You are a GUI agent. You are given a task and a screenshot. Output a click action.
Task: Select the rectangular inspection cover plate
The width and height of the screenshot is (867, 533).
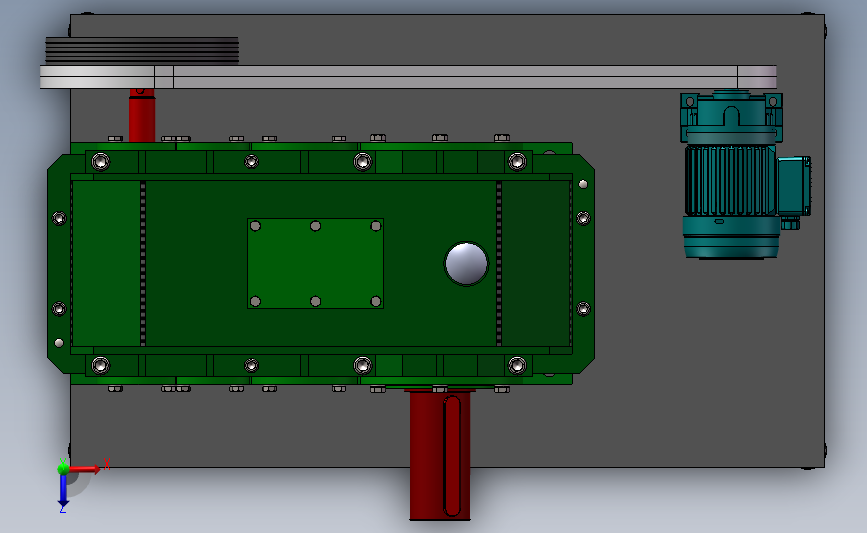(316, 263)
